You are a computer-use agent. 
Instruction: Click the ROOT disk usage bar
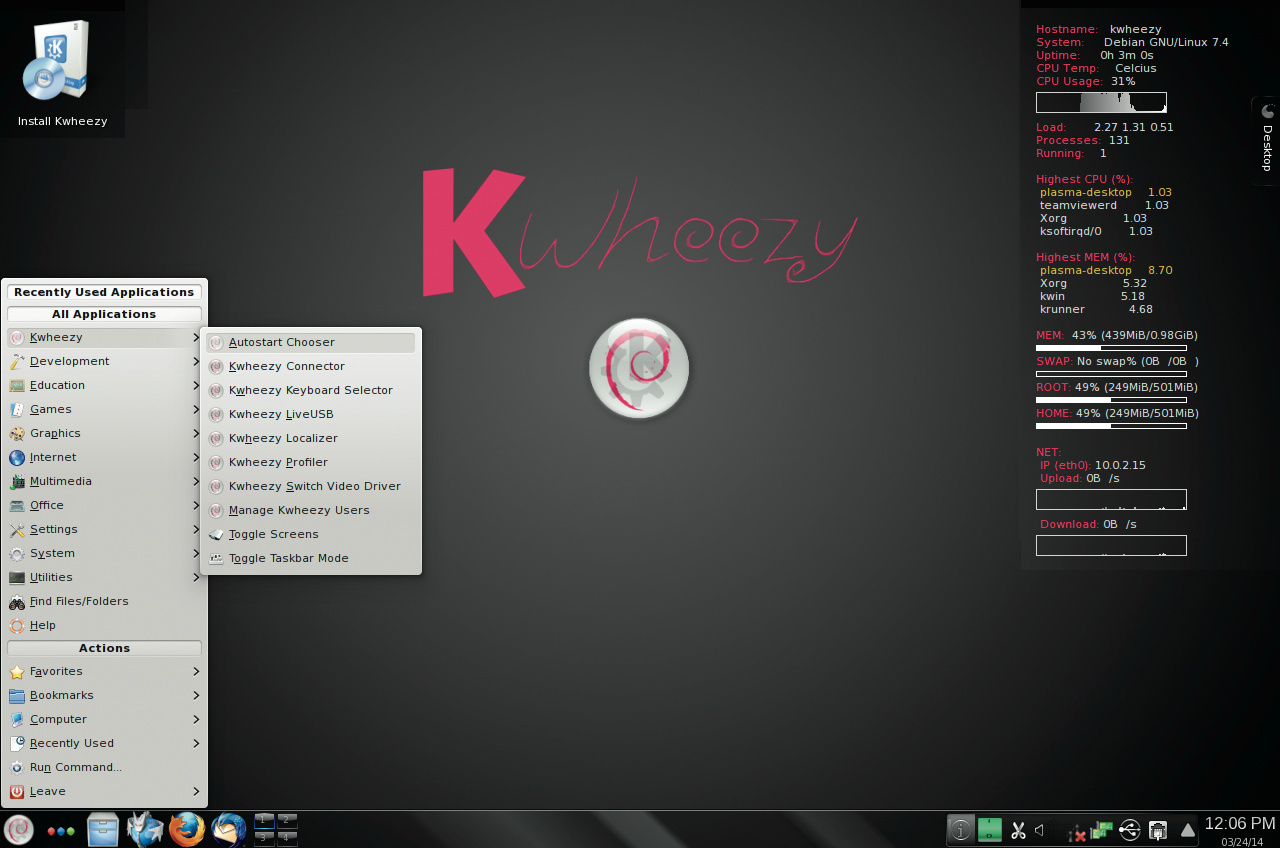tap(1111, 400)
